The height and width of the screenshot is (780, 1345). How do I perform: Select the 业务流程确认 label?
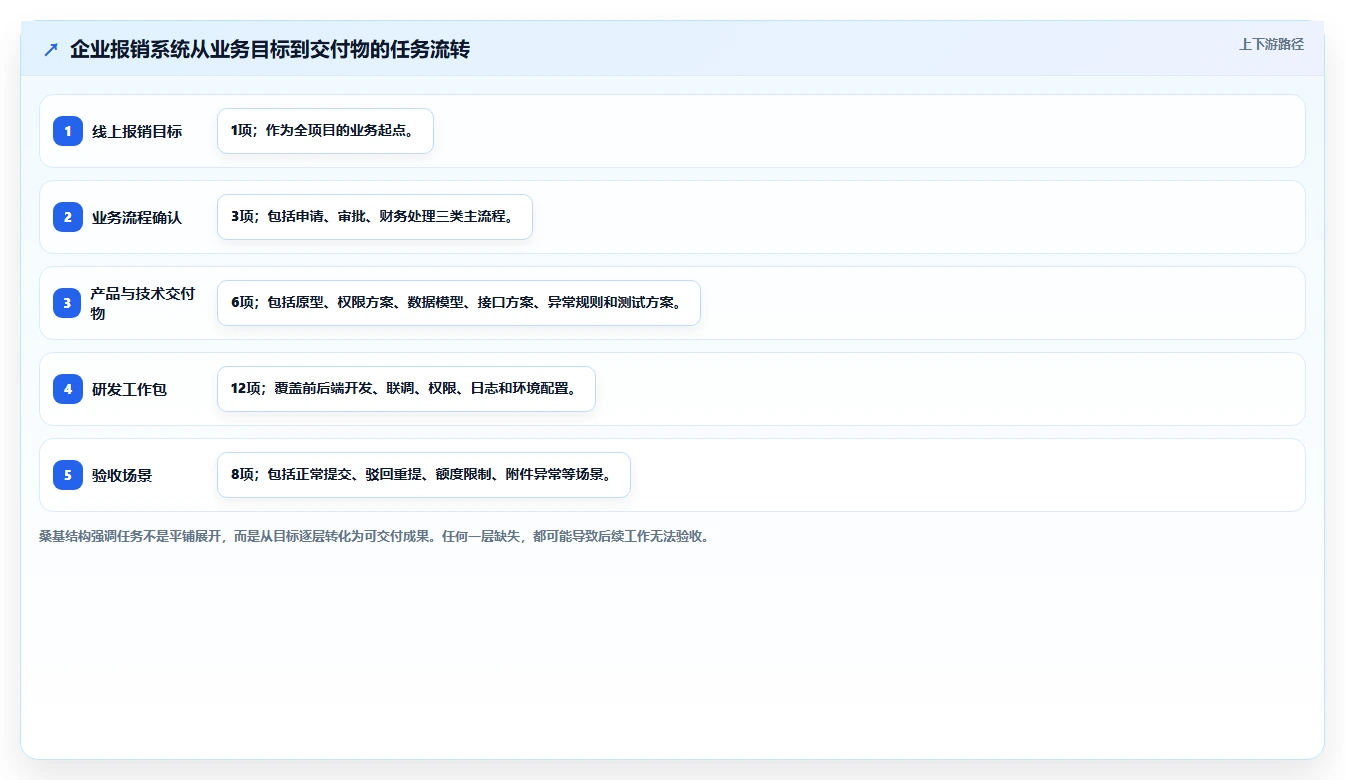coord(137,217)
